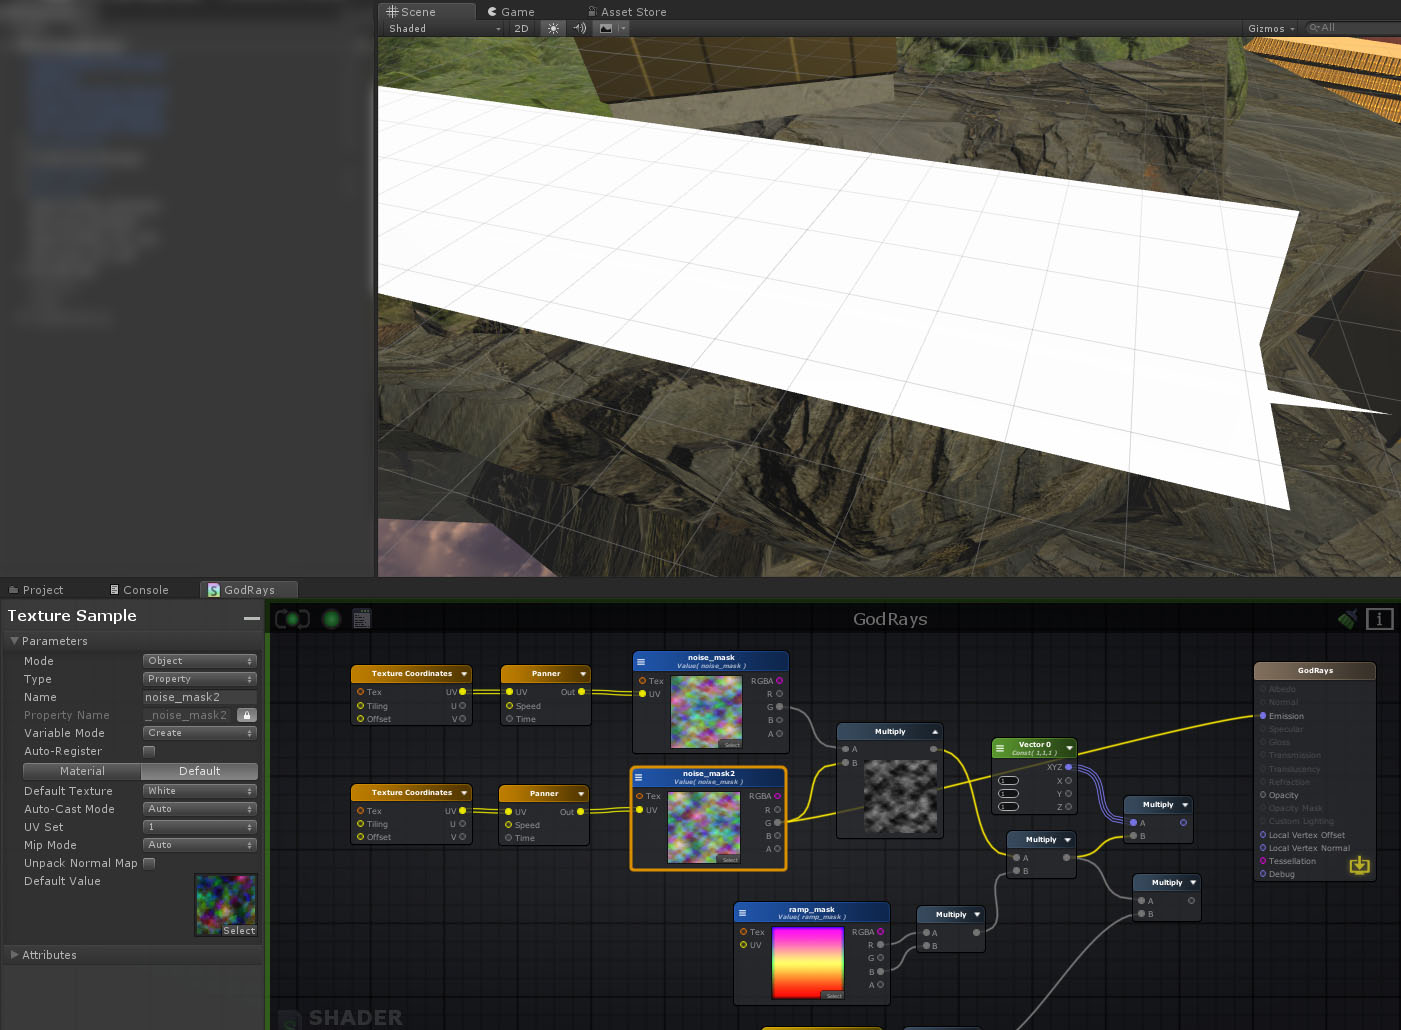Click Out port of upper Panner node
1401x1030 pixels.
pyautogui.click(x=582, y=692)
